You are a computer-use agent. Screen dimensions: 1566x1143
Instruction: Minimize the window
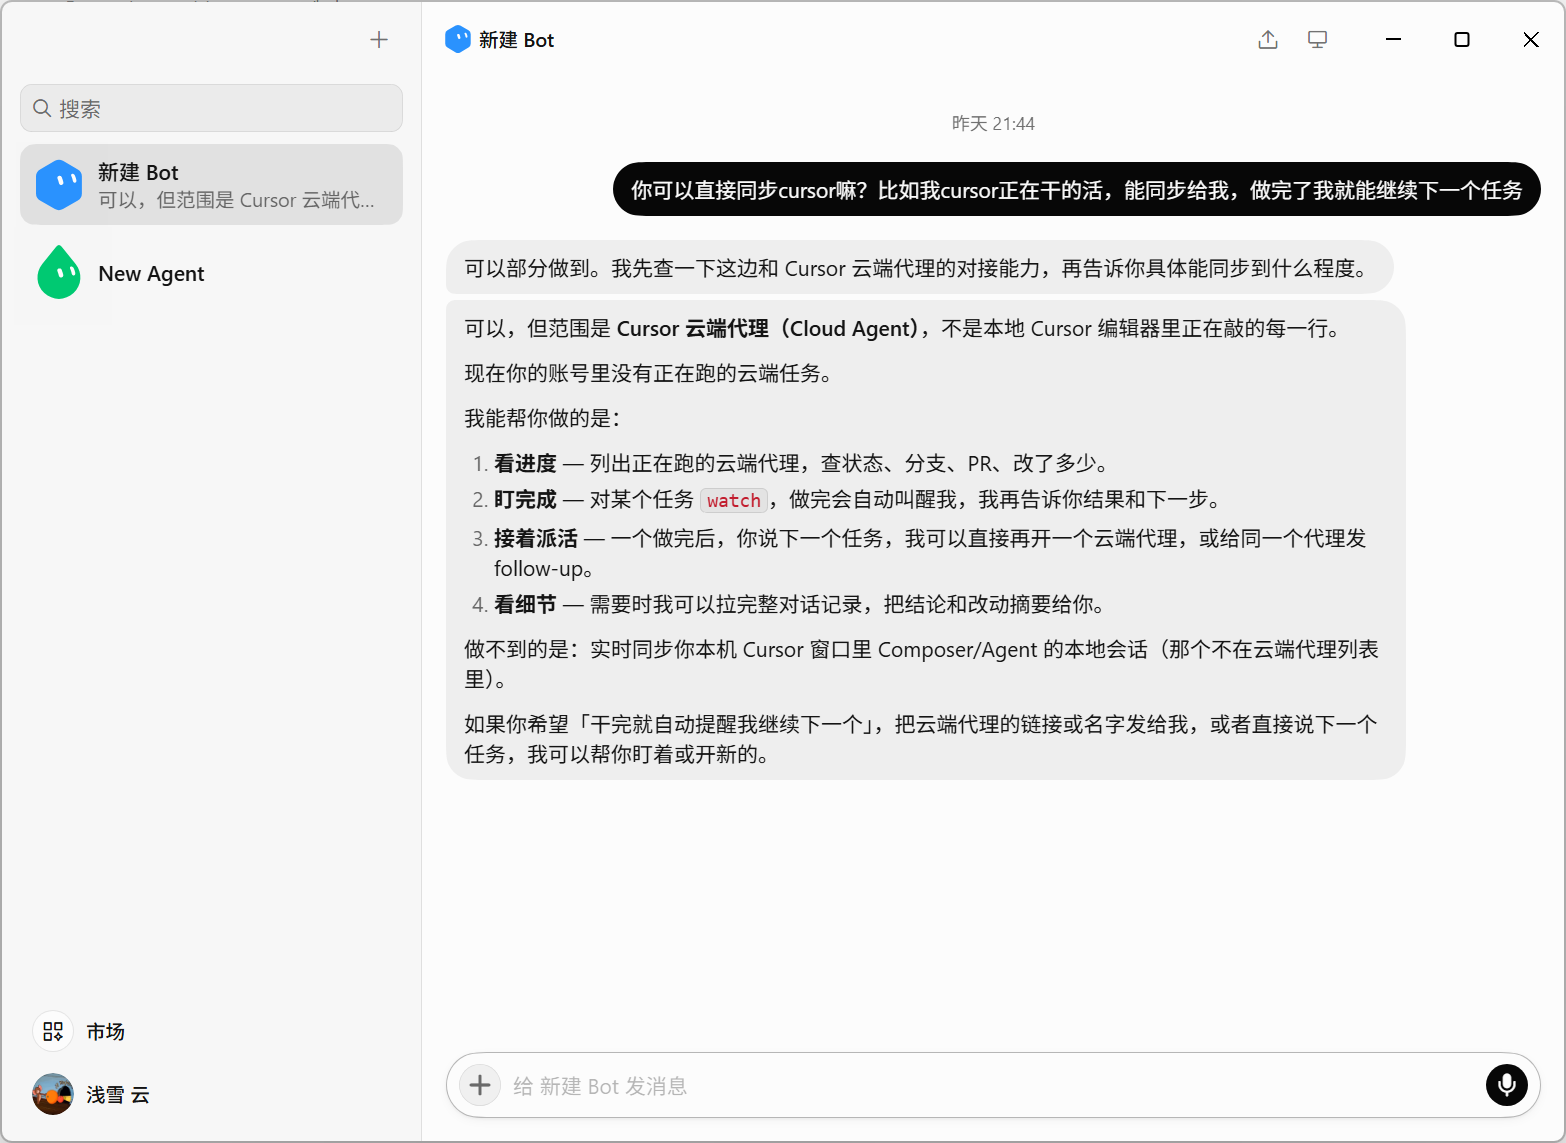[x=1393, y=40]
